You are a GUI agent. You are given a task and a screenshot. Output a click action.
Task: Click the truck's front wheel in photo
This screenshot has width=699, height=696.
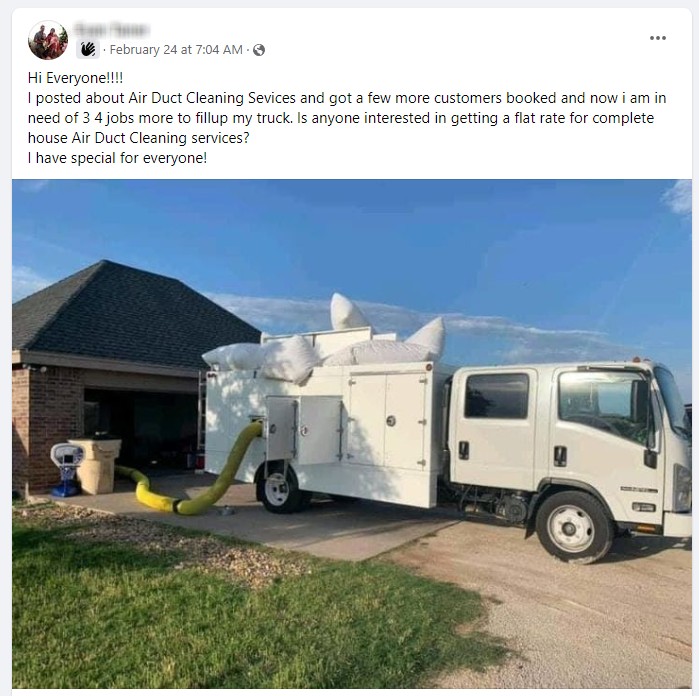[572, 528]
